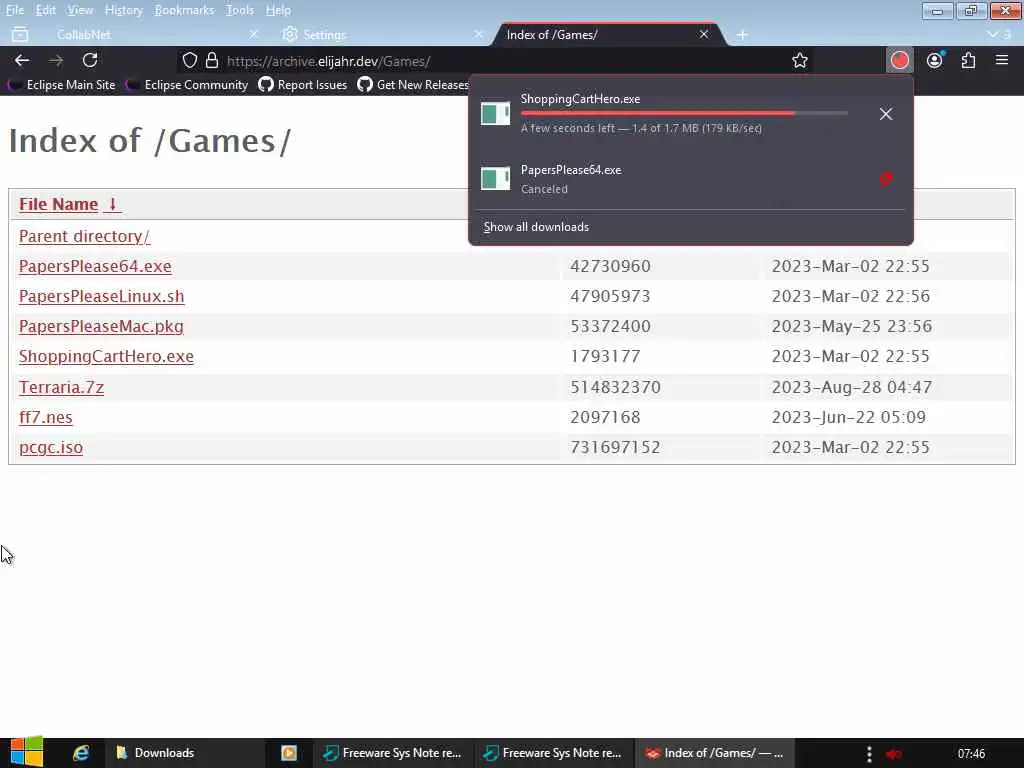Cancel the ShoppingCartHero.exe download

coord(886,114)
